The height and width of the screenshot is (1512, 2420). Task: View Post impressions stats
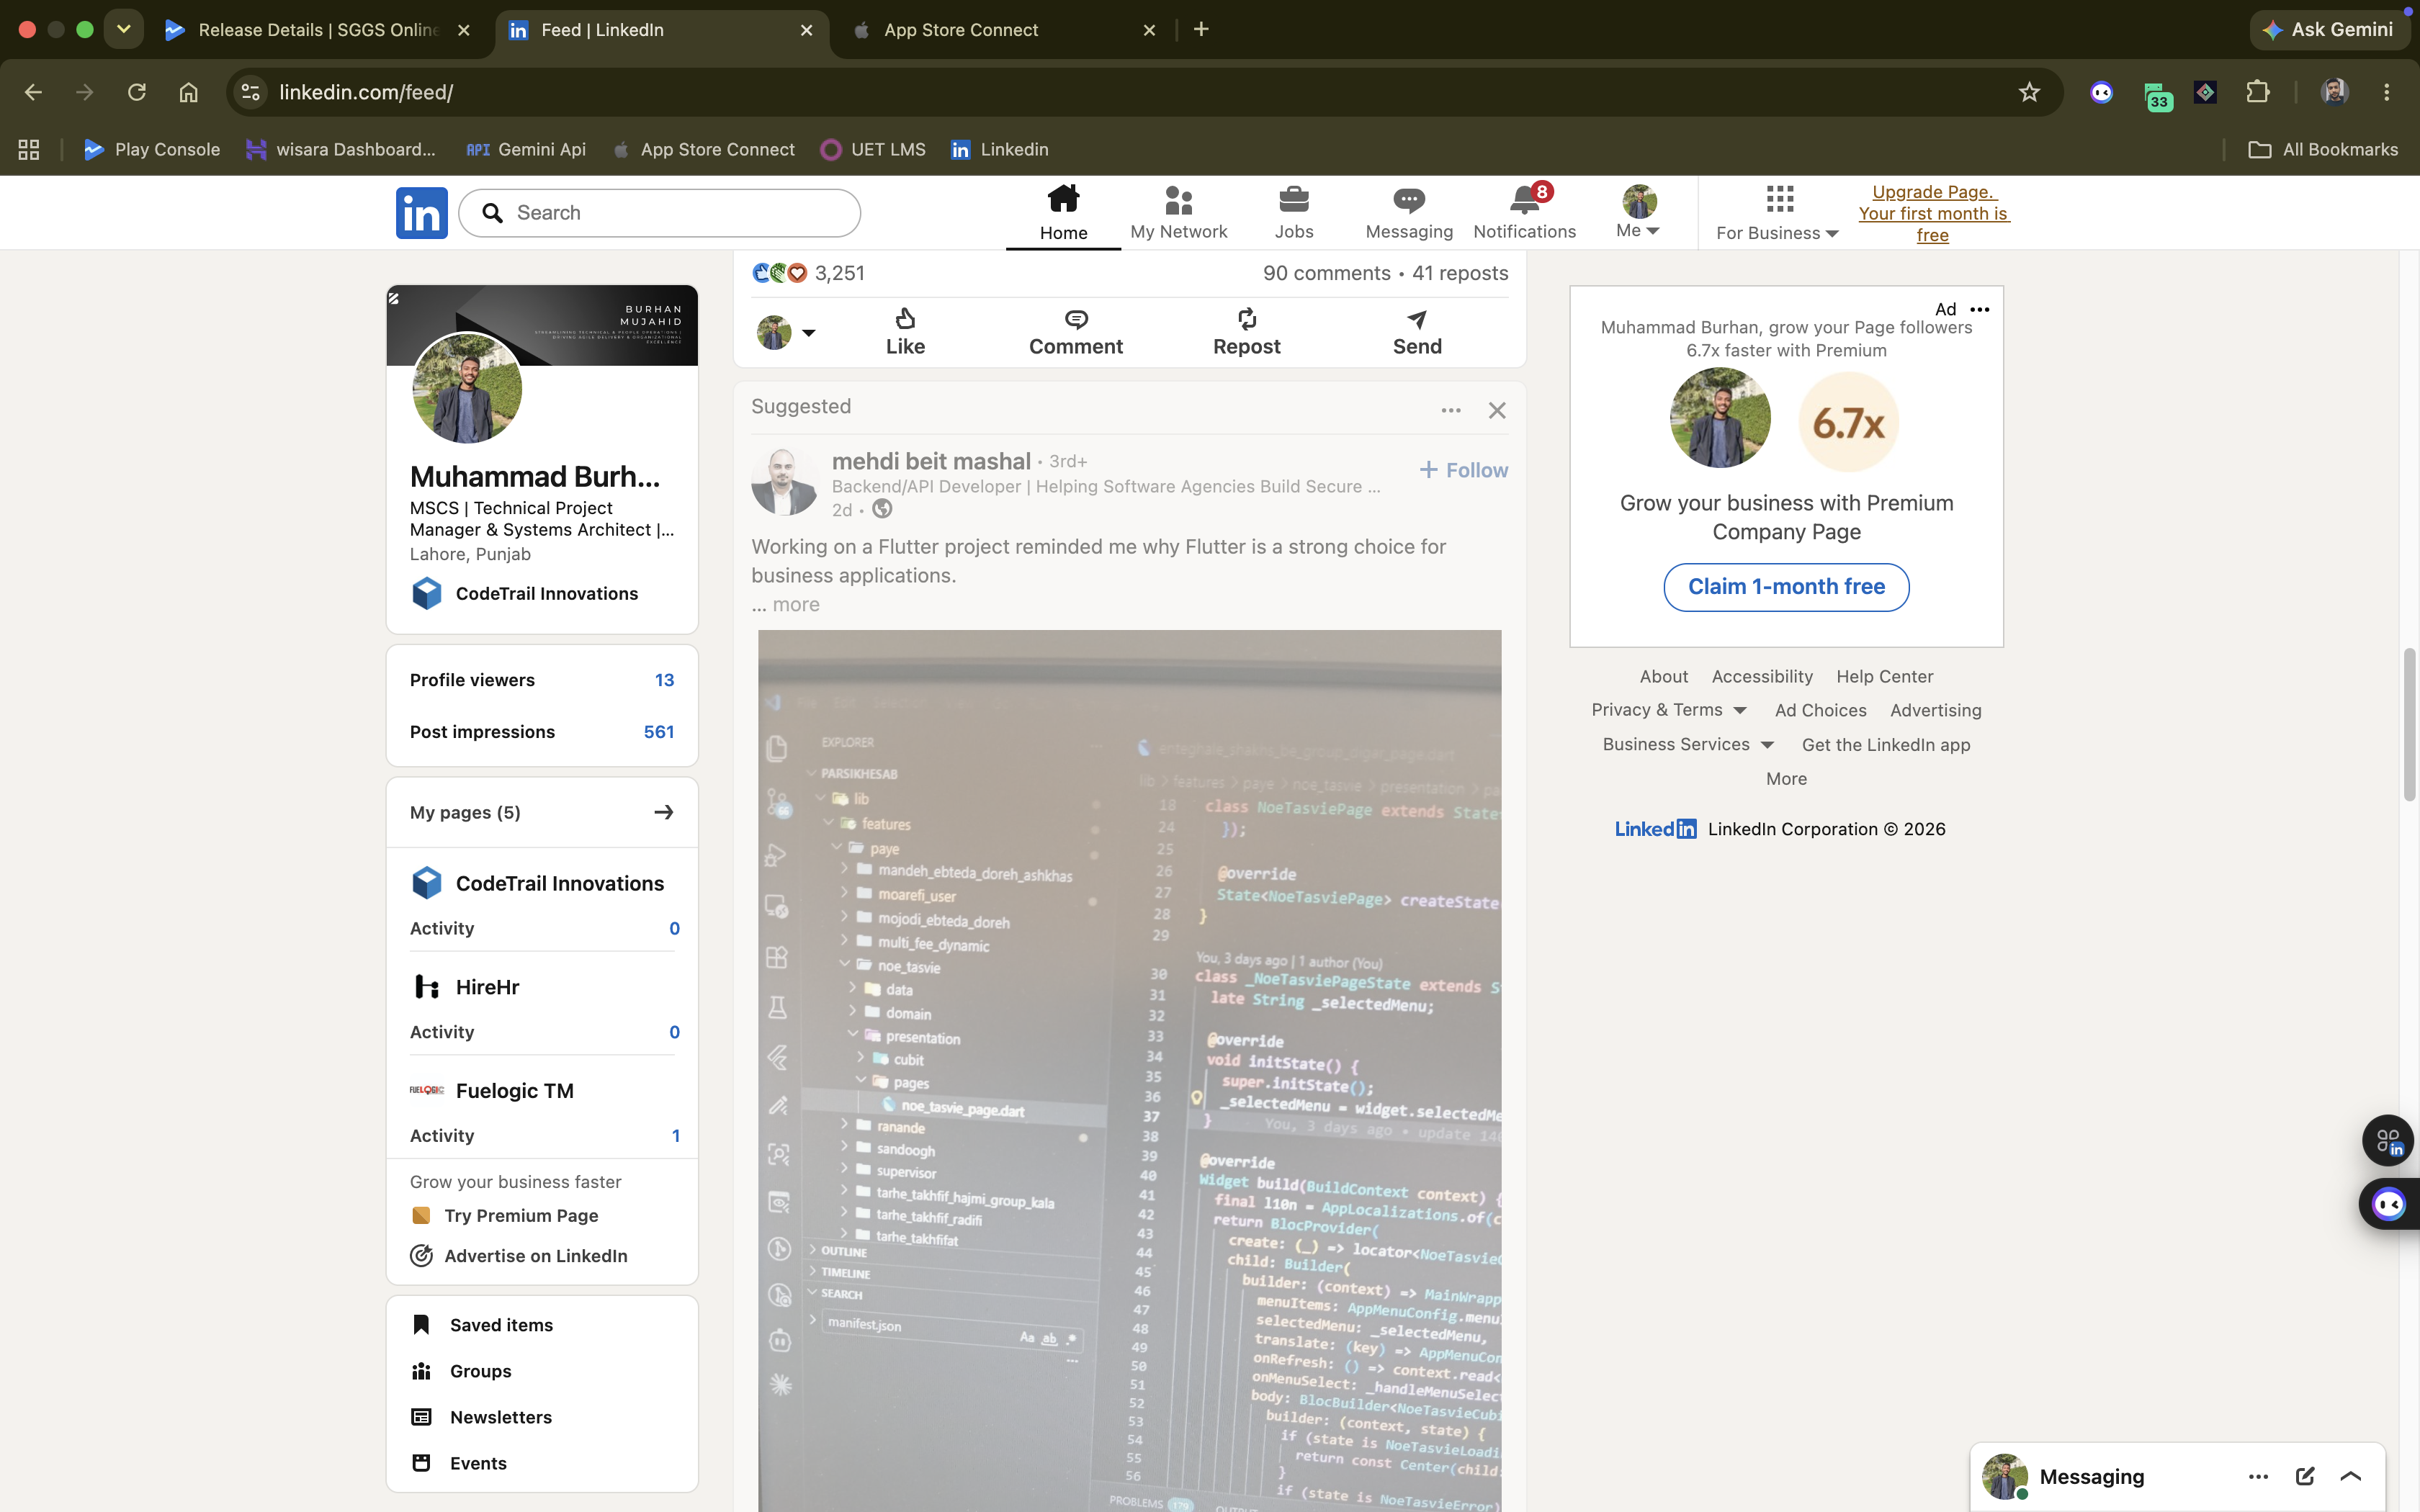[542, 732]
